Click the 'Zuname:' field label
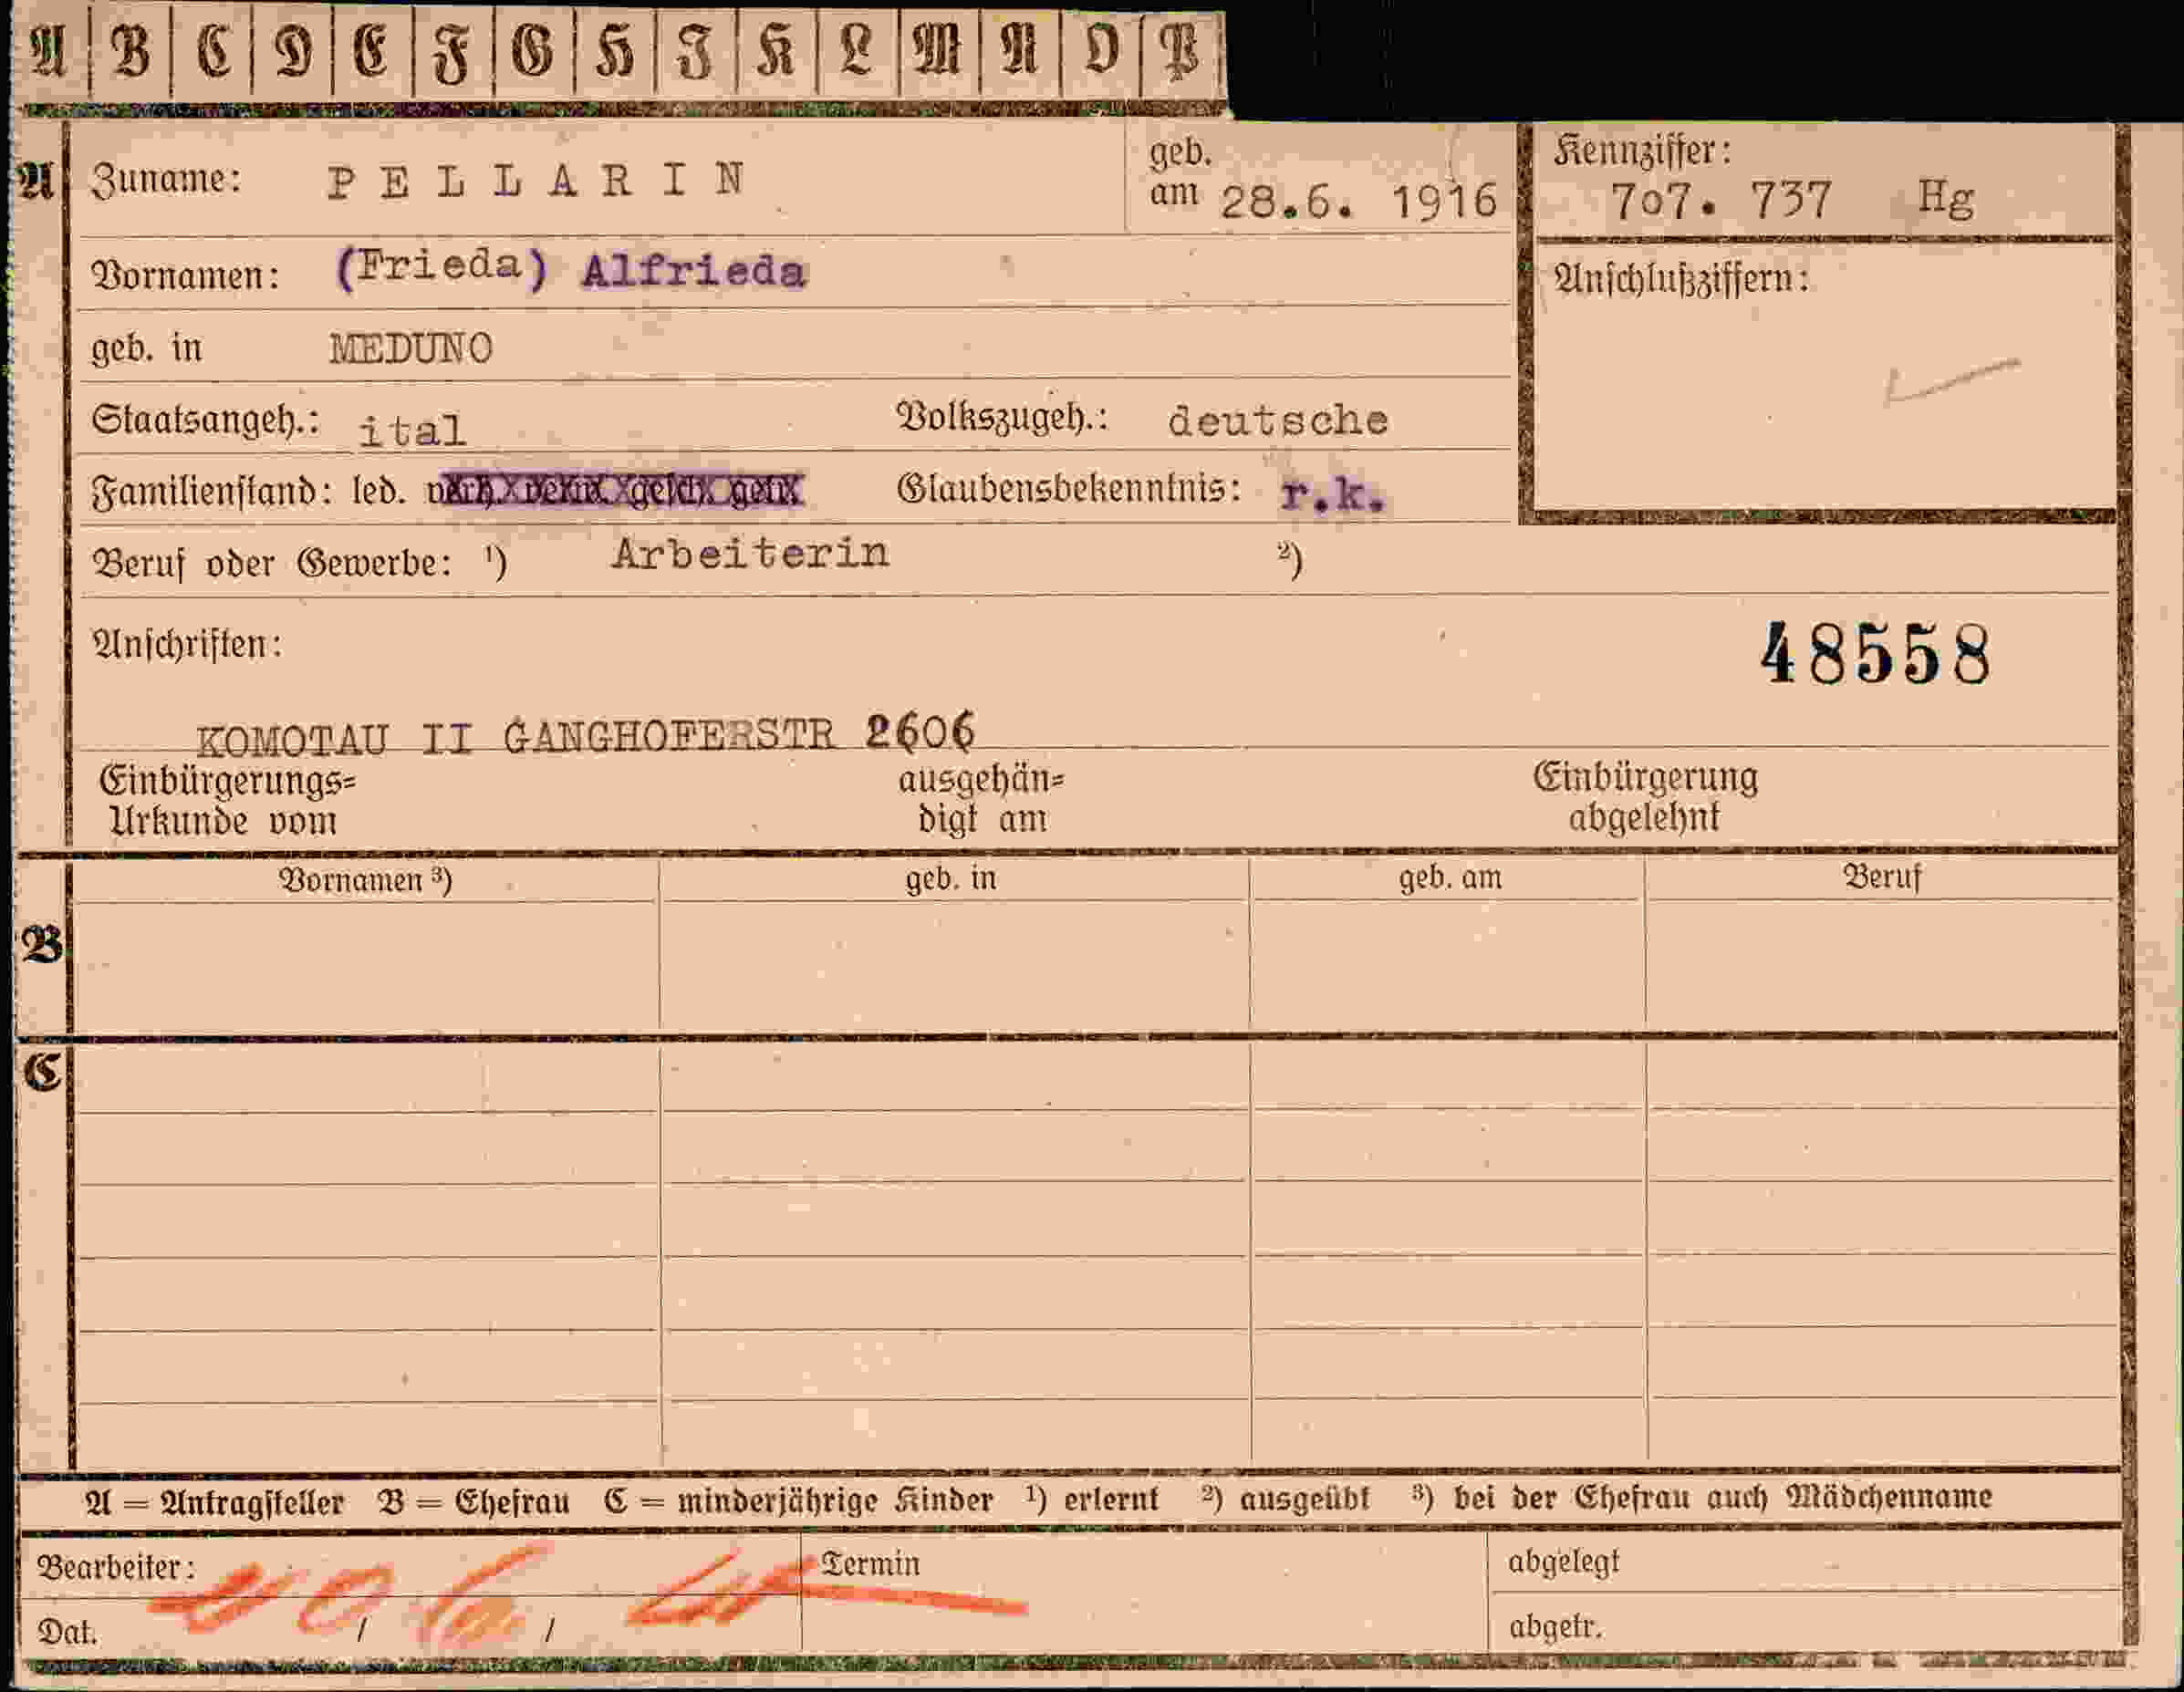Screen dimensions: 2184x1692 (166, 181)
